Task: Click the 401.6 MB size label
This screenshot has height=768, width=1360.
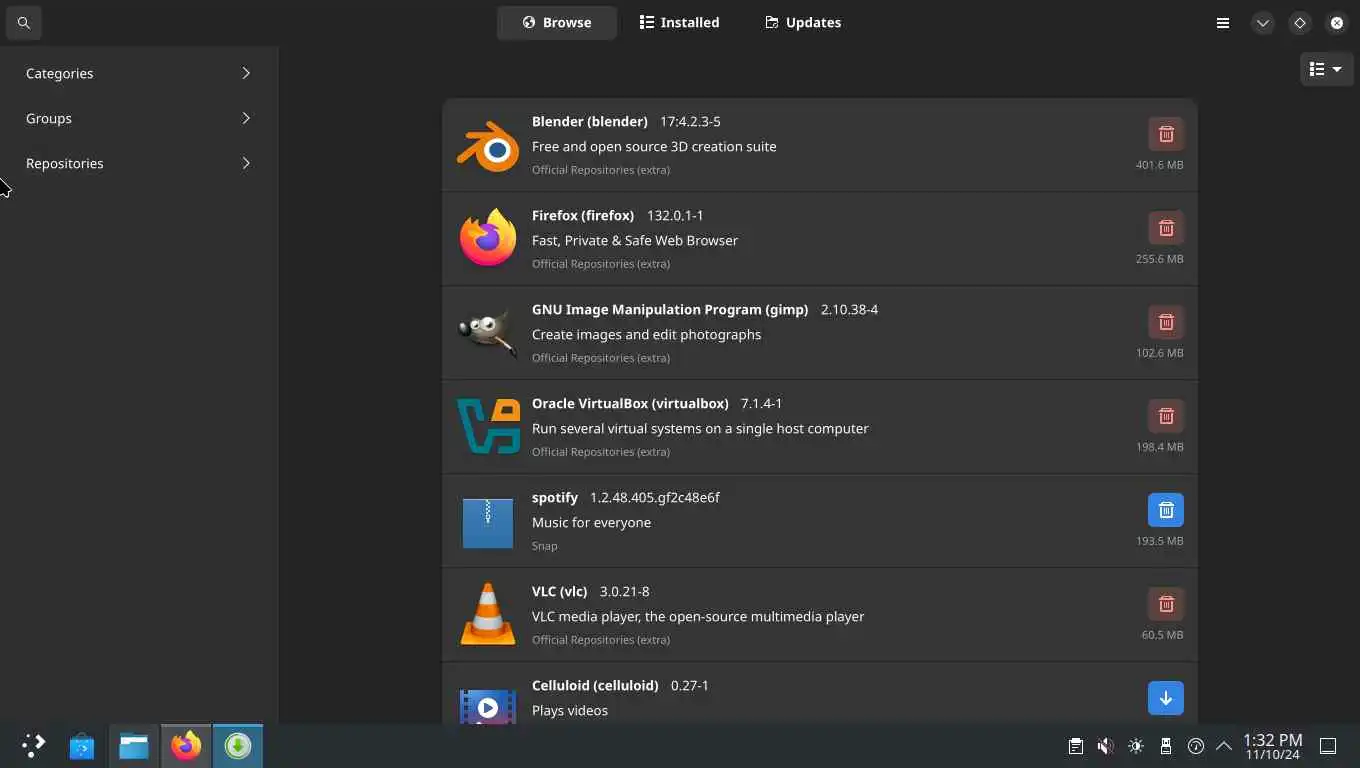Action: coord(1159,165)
